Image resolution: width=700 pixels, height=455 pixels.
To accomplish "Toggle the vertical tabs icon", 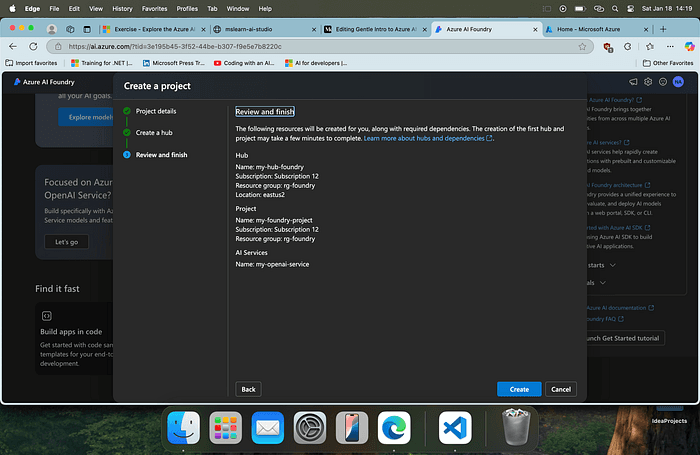I will click(87, 29).
